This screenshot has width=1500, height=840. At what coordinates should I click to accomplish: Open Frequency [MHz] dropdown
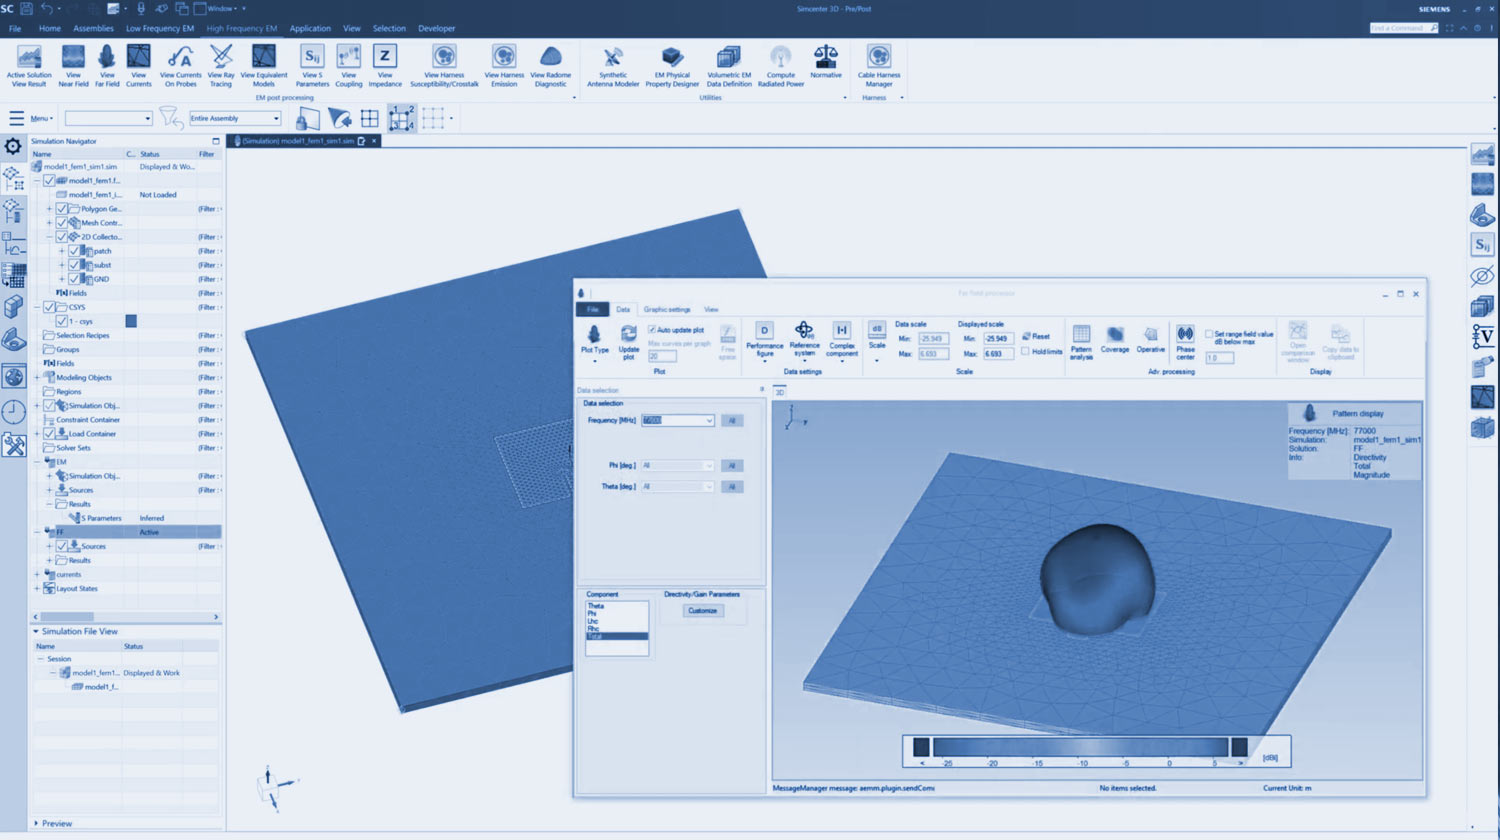point(709,421)
